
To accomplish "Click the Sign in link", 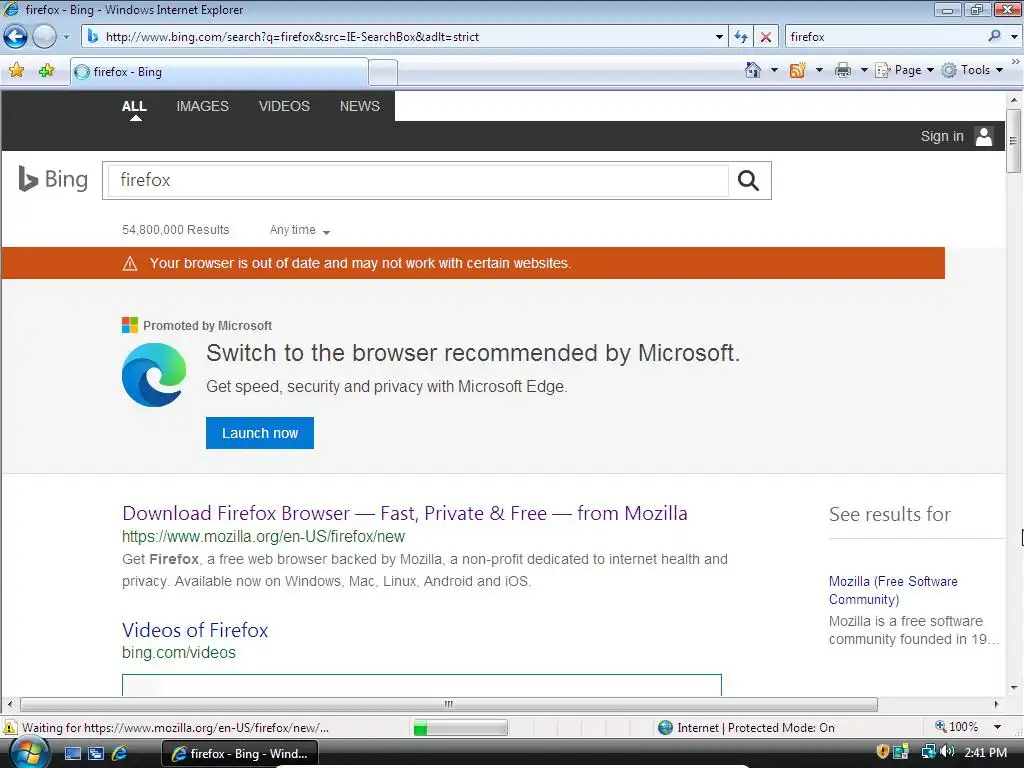I will [942, 136].
